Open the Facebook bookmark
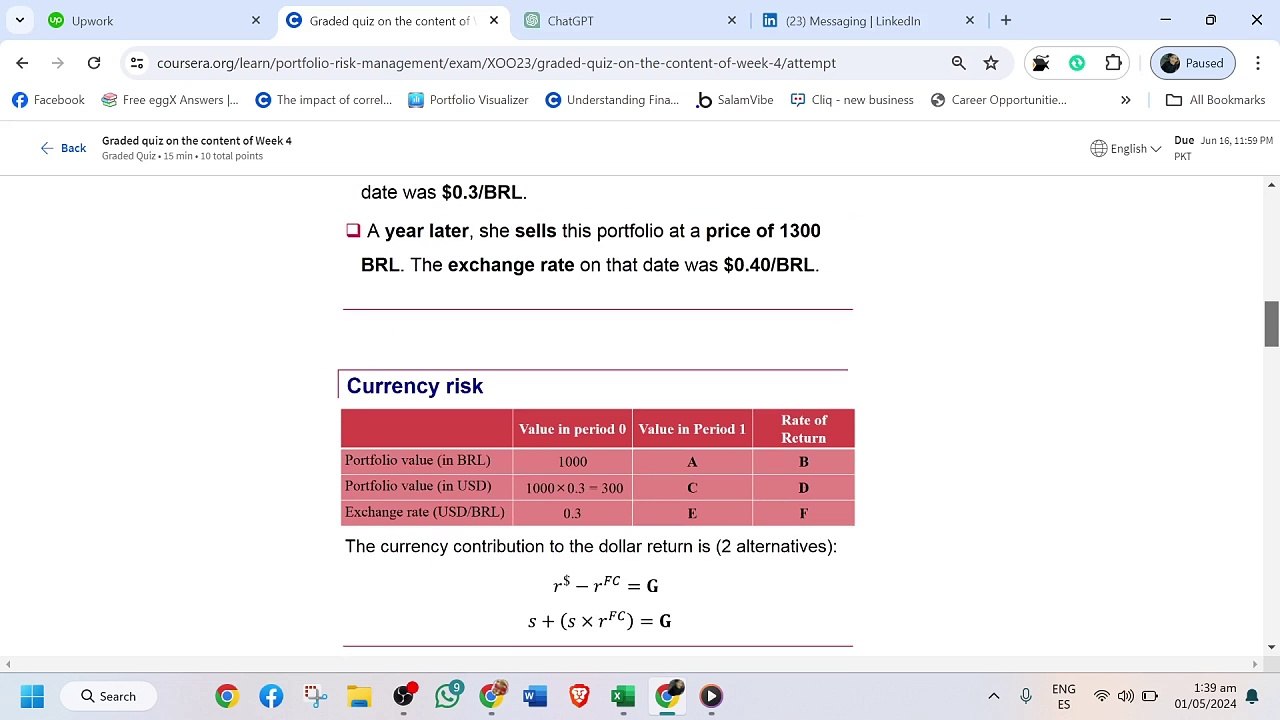The width and height of the screenshot is (1280, 720). (48, 100)
